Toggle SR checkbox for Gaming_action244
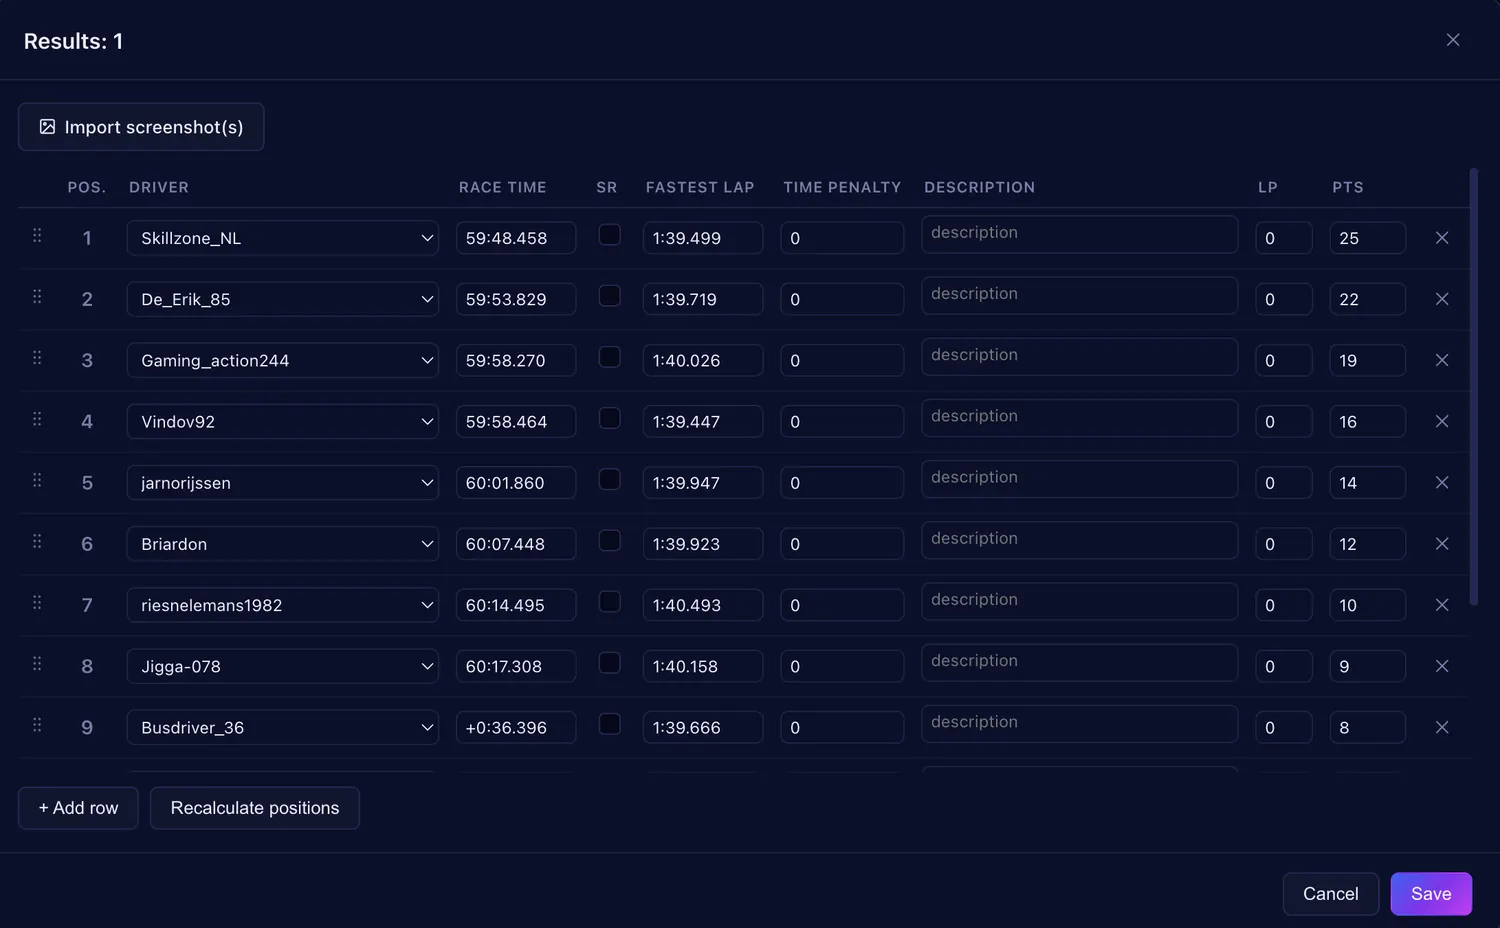The width and height of the screenshot is (1500, 928). [x=609, y=357]
